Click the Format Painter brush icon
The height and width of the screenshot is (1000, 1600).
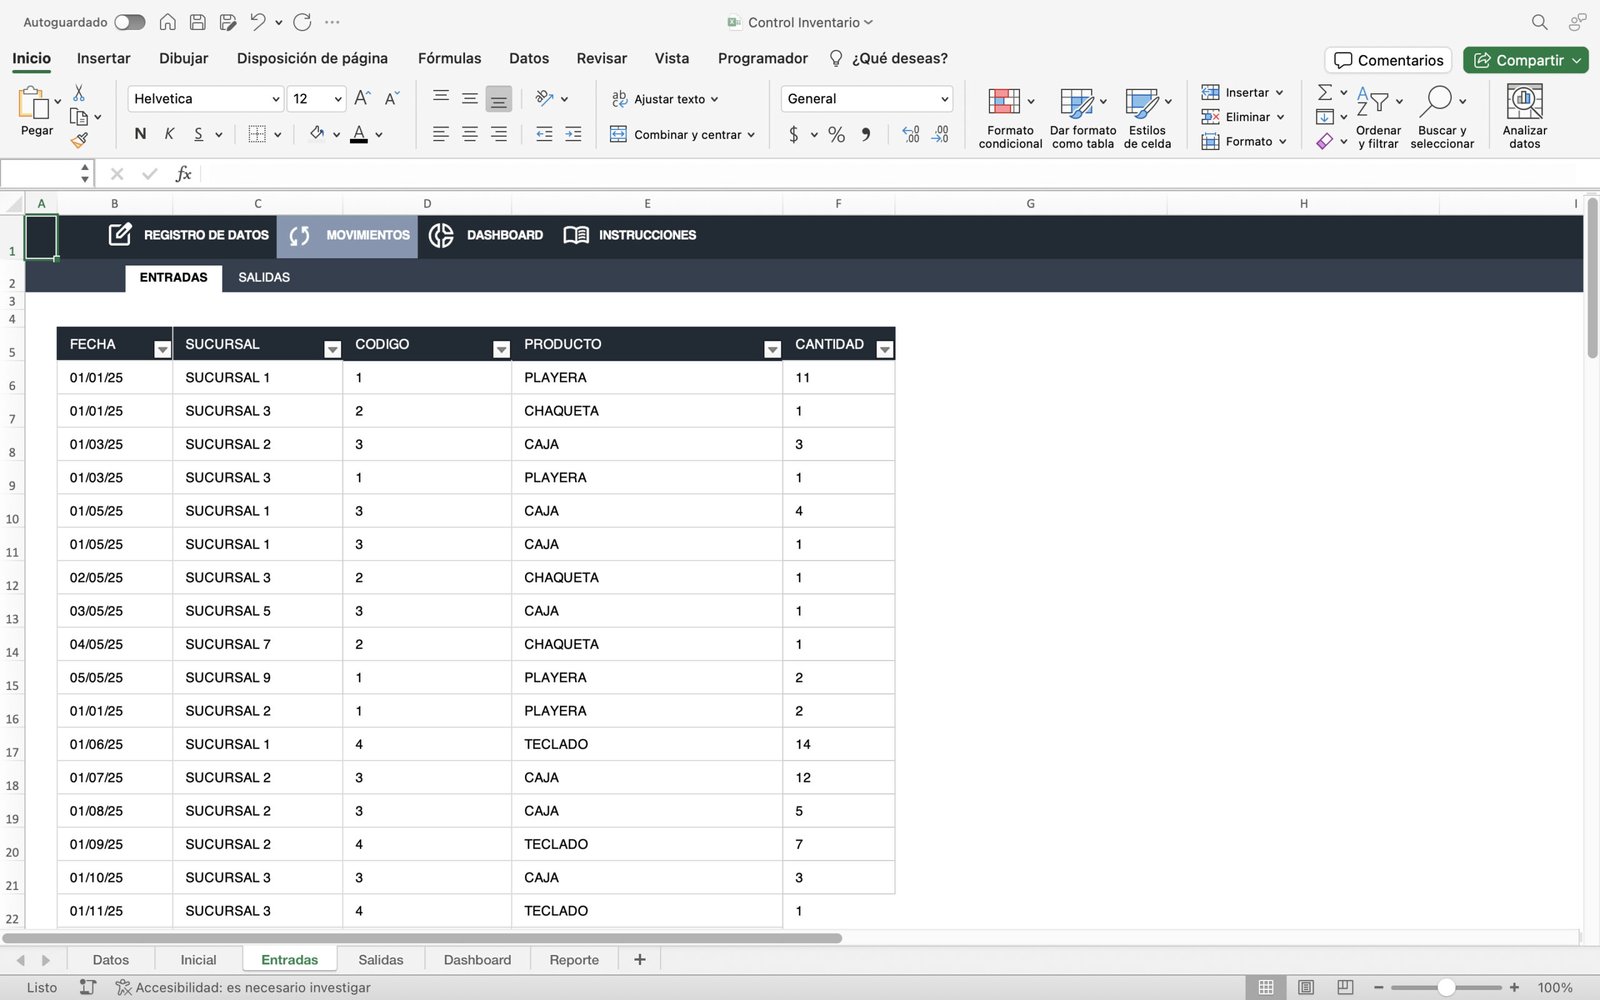[x=79, y=141]
